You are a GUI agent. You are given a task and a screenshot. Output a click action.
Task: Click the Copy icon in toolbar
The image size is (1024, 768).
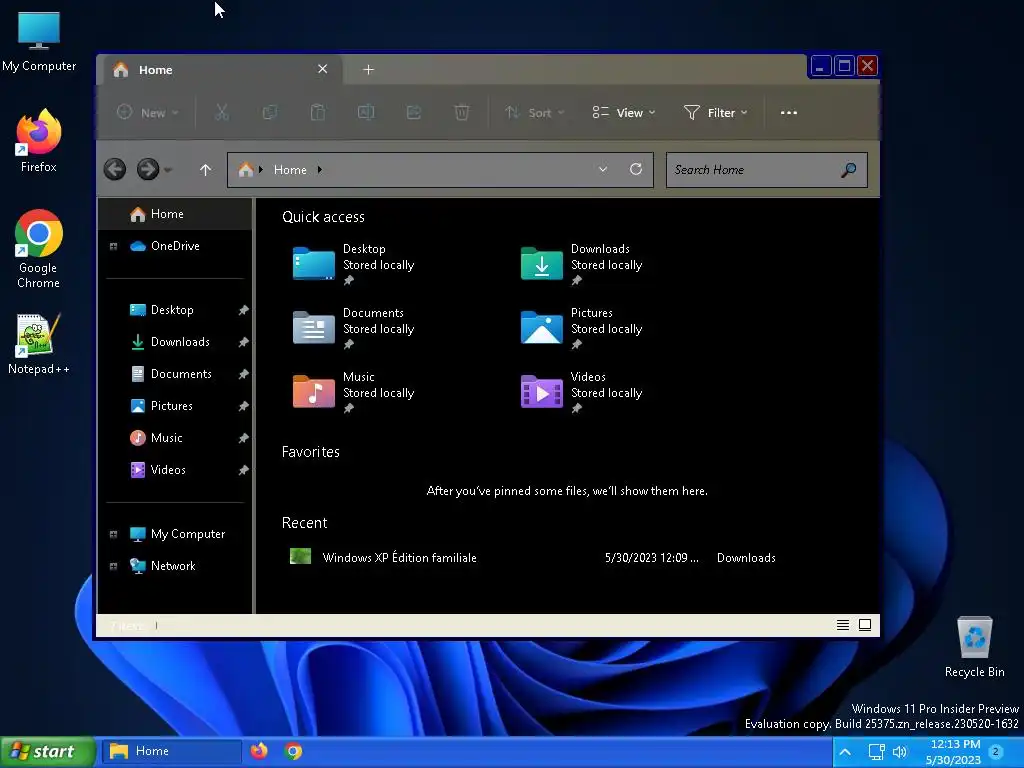pyautogui.click(x=270, y=112)
